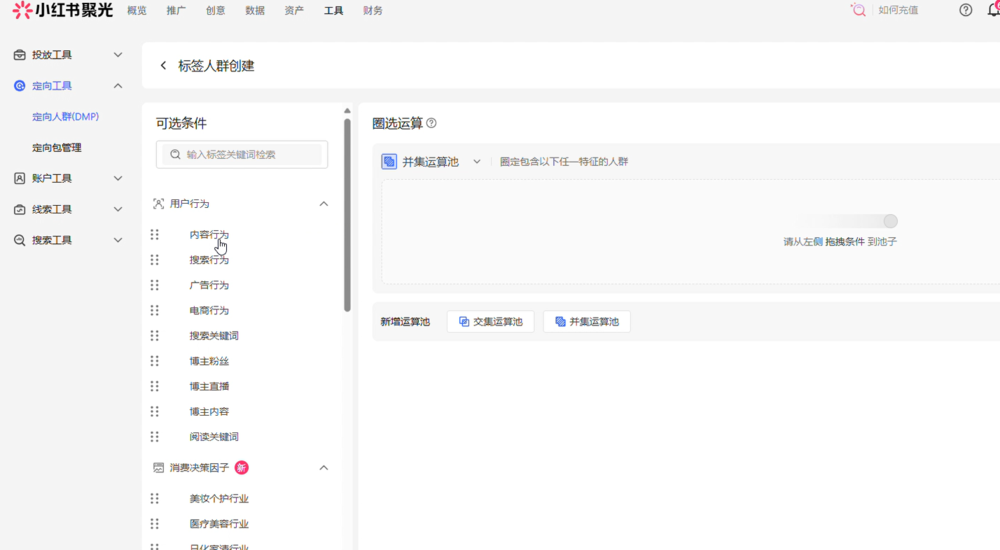Viewport: 1000px width, 550px height.
Task: Select the 博主直播 condition
Action: 209,386
